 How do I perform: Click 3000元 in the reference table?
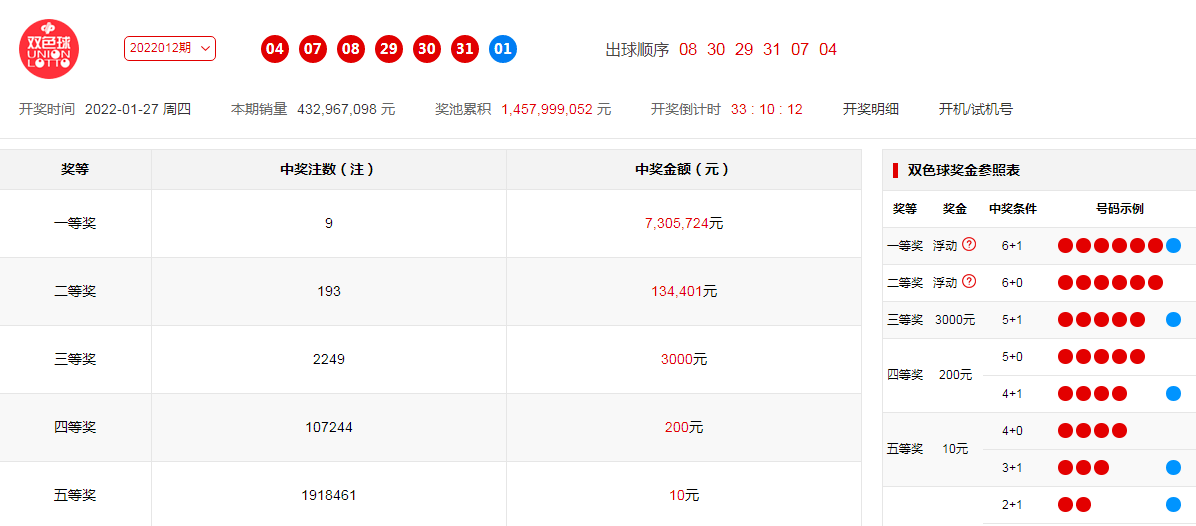pos(955,320)
